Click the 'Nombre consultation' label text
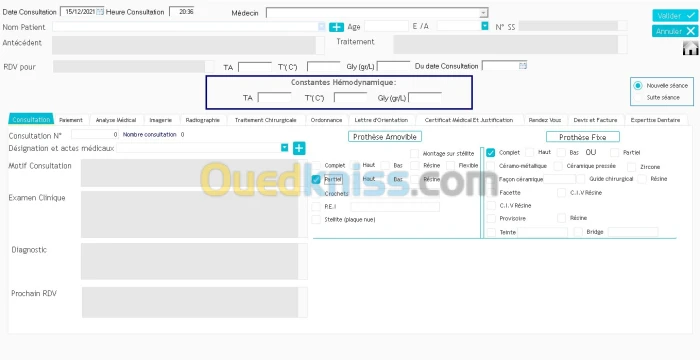The width and height of the screenshot is (700, 360). [150, 134]
